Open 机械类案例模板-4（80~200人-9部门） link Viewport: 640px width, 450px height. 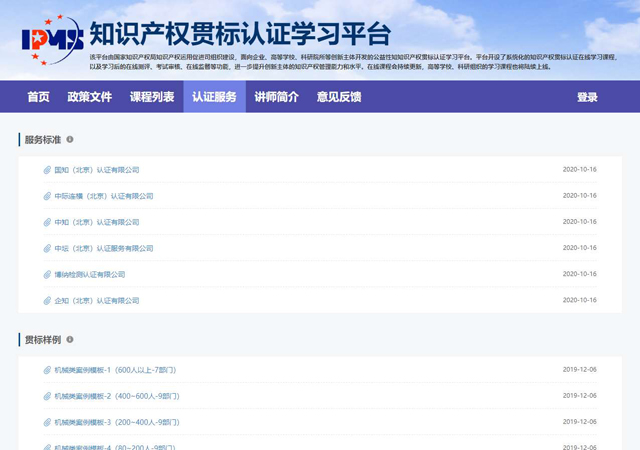tap(115, 447)
